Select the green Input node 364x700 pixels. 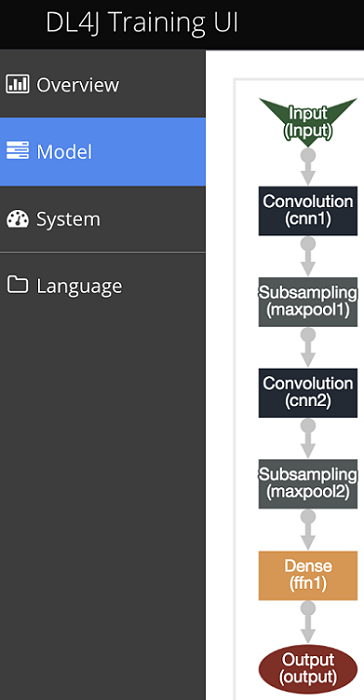tap(308, 121)
